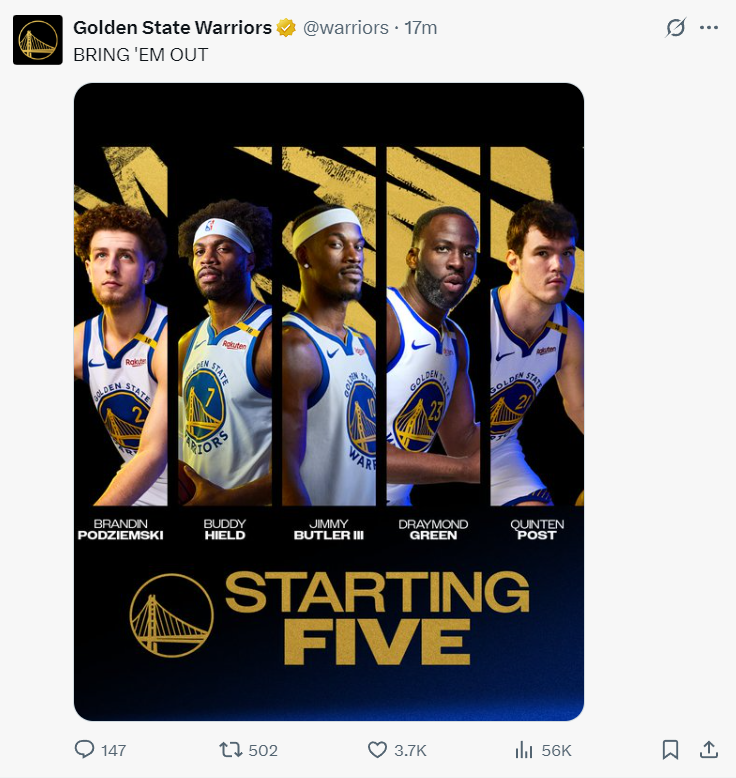This screenshot has height=778, width=736.
Task: Click the gold verified badge
Action: pos(286,28)
